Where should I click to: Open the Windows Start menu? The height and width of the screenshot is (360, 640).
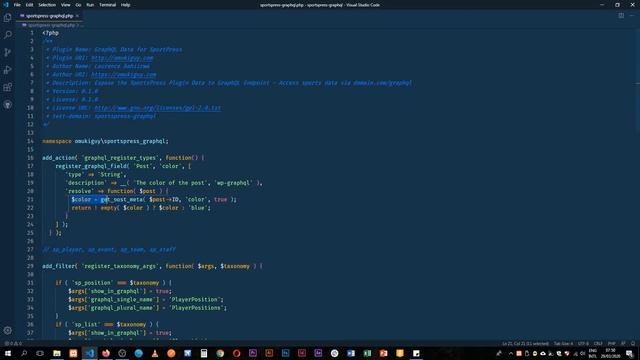coord(7,353)
